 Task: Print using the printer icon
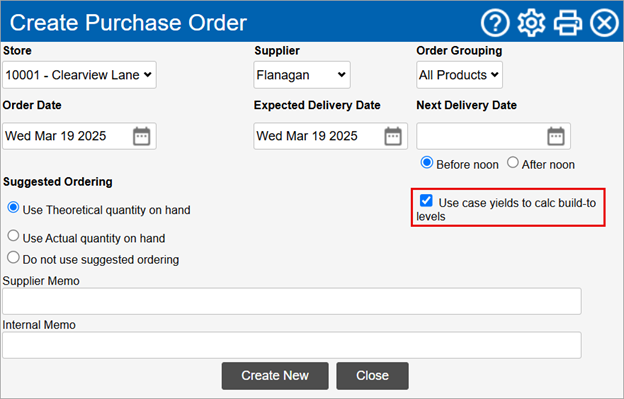pos(568,23)
